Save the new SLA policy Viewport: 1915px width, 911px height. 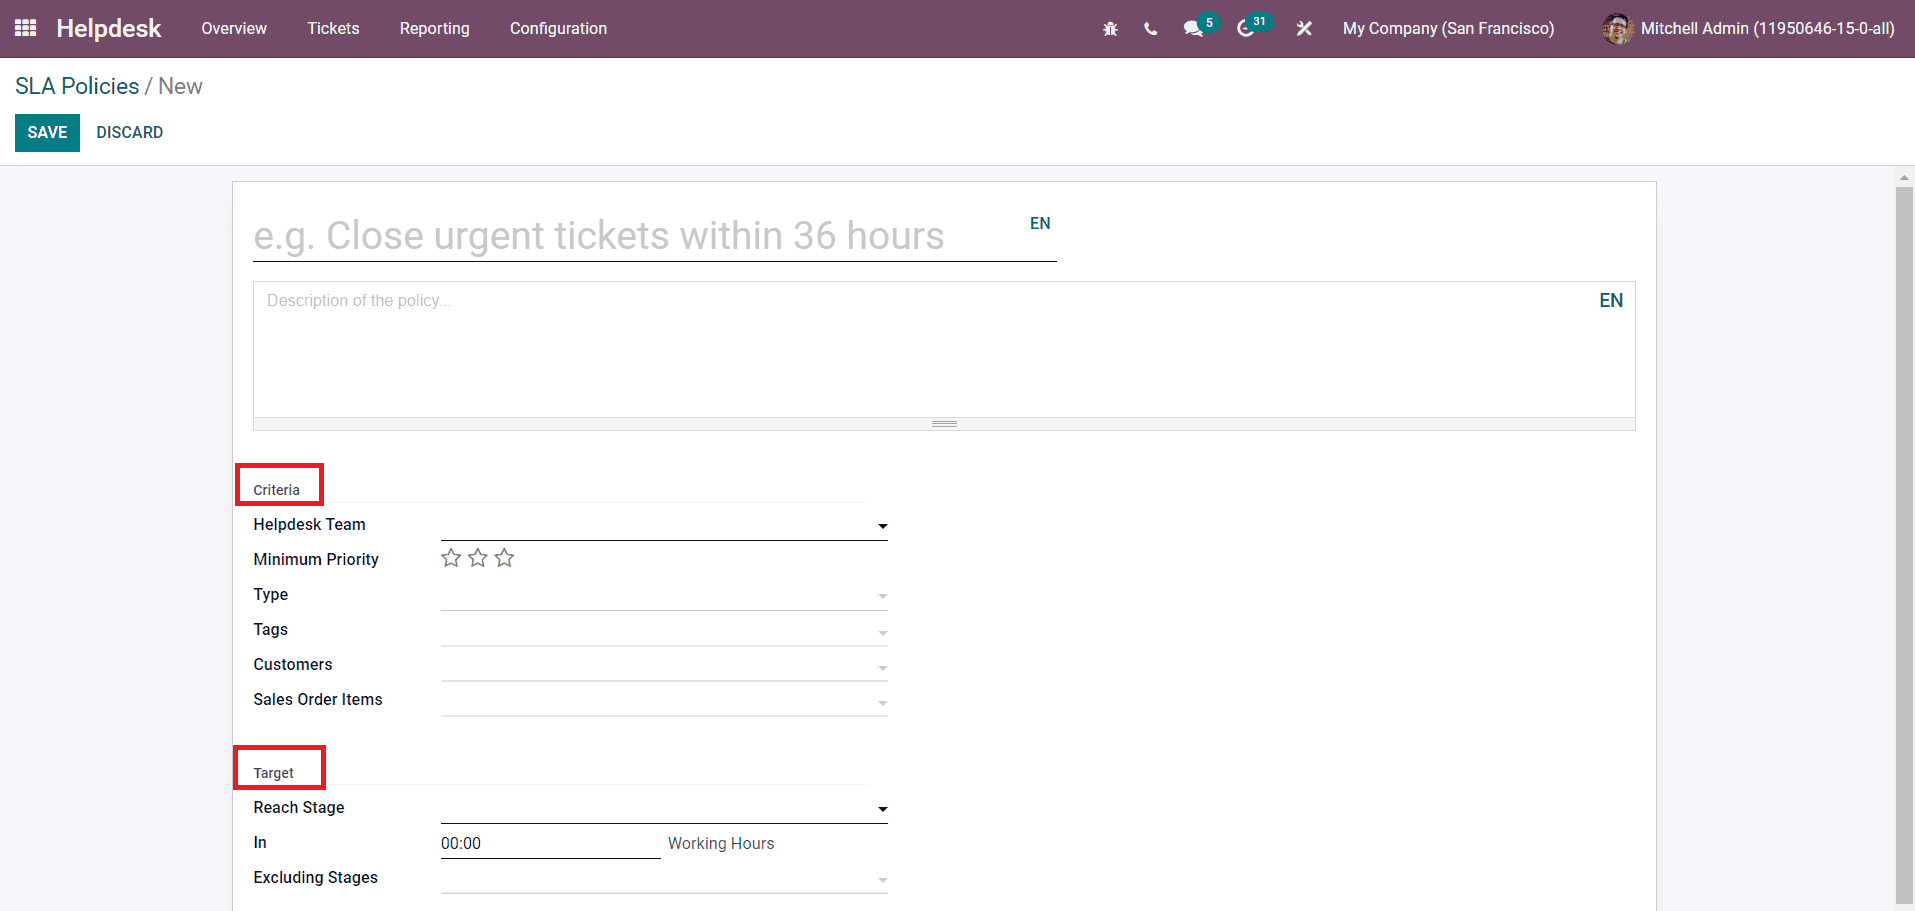tap(47, 132)
